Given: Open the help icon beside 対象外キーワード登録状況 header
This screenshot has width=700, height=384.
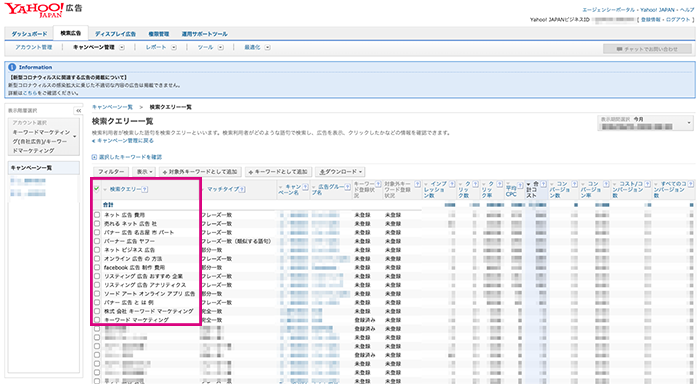Looking at the screenshot, I should coord(417,184).
